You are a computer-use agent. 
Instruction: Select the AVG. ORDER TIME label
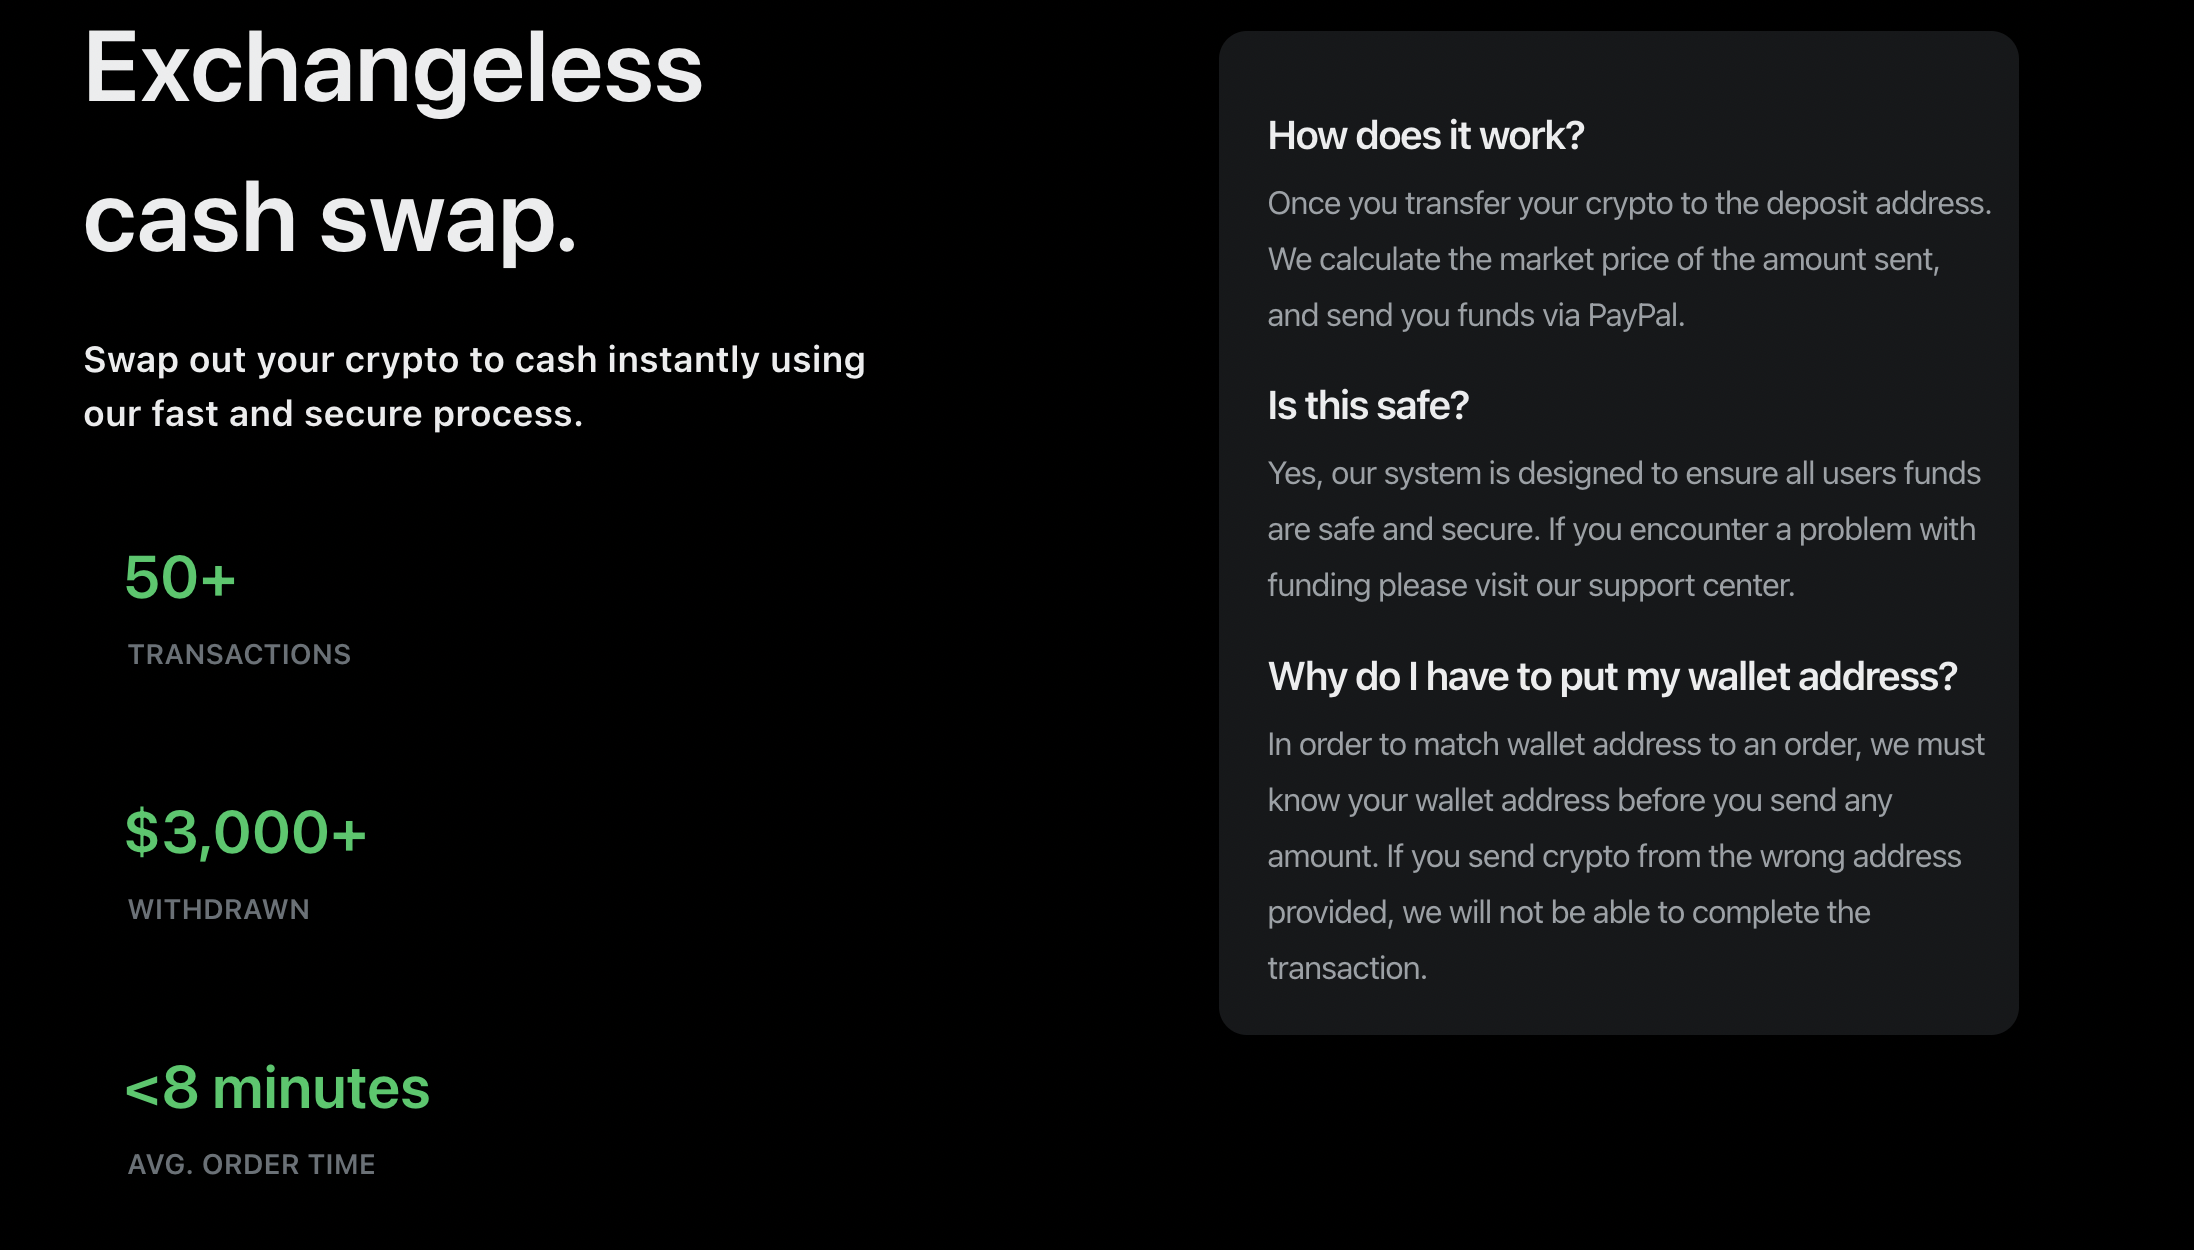click(252, 1164)
